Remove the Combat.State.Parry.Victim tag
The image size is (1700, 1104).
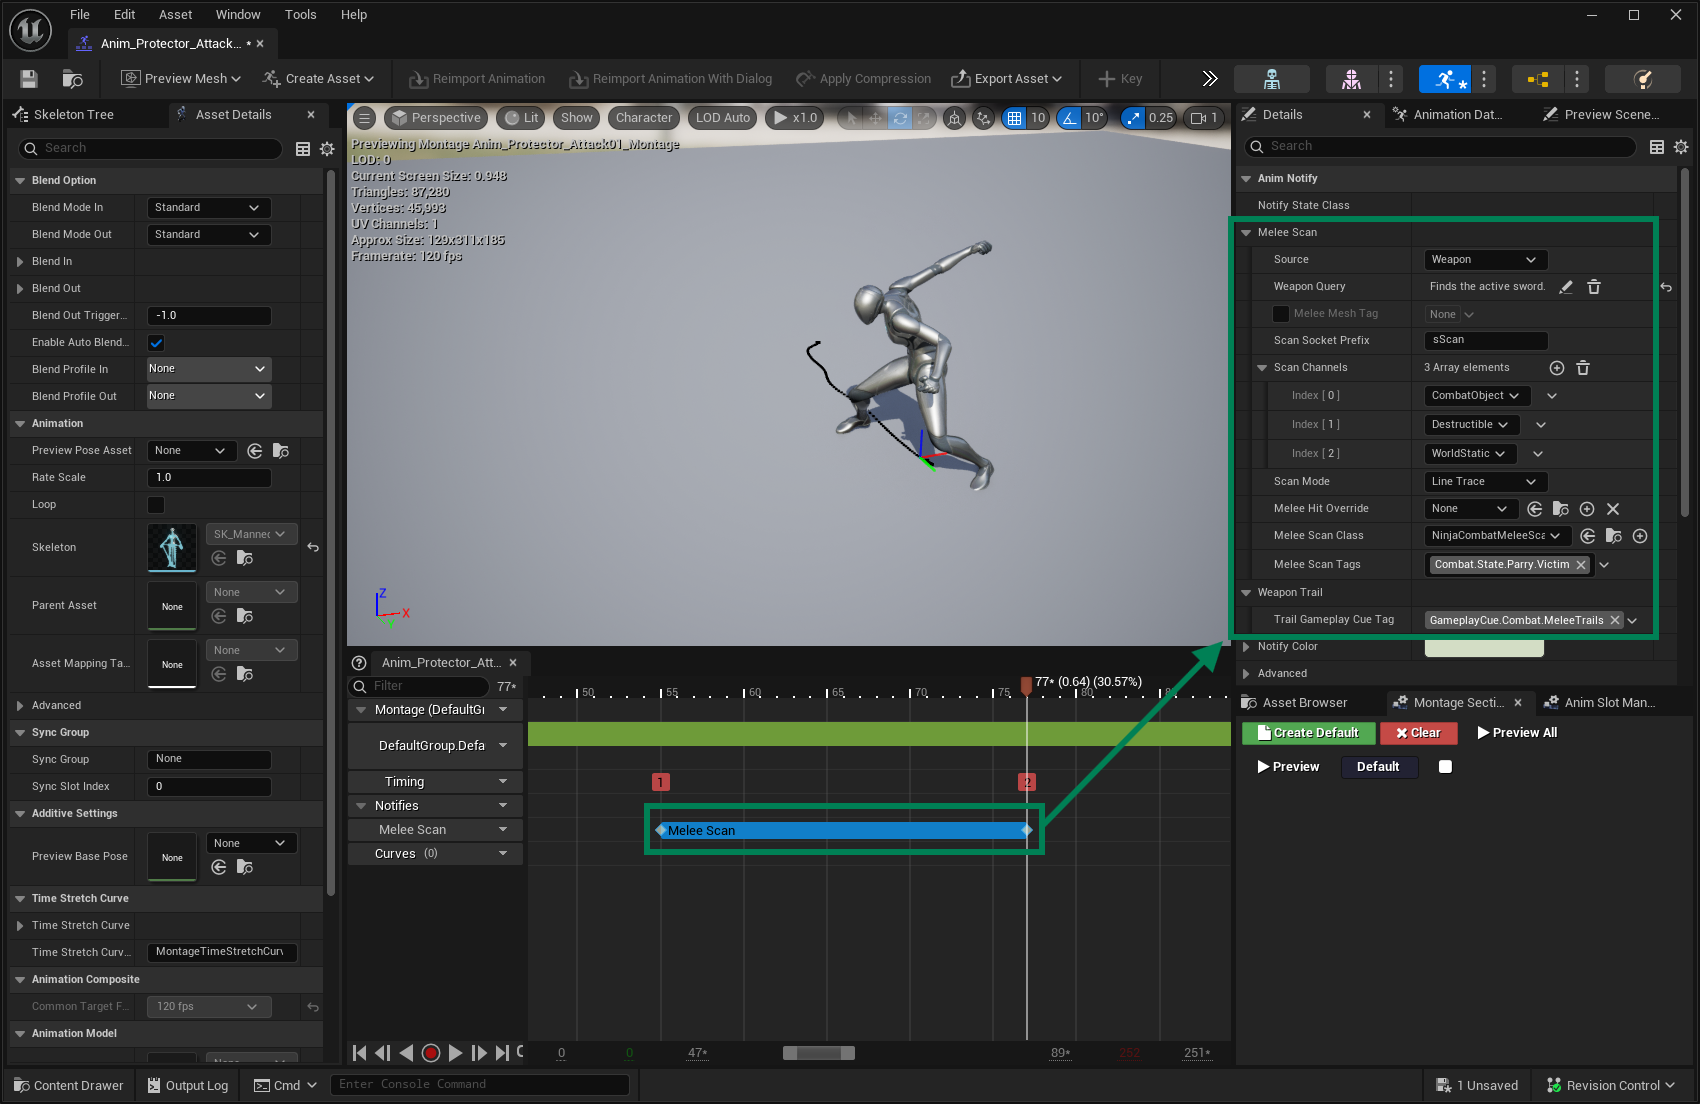pos(1581,565)
